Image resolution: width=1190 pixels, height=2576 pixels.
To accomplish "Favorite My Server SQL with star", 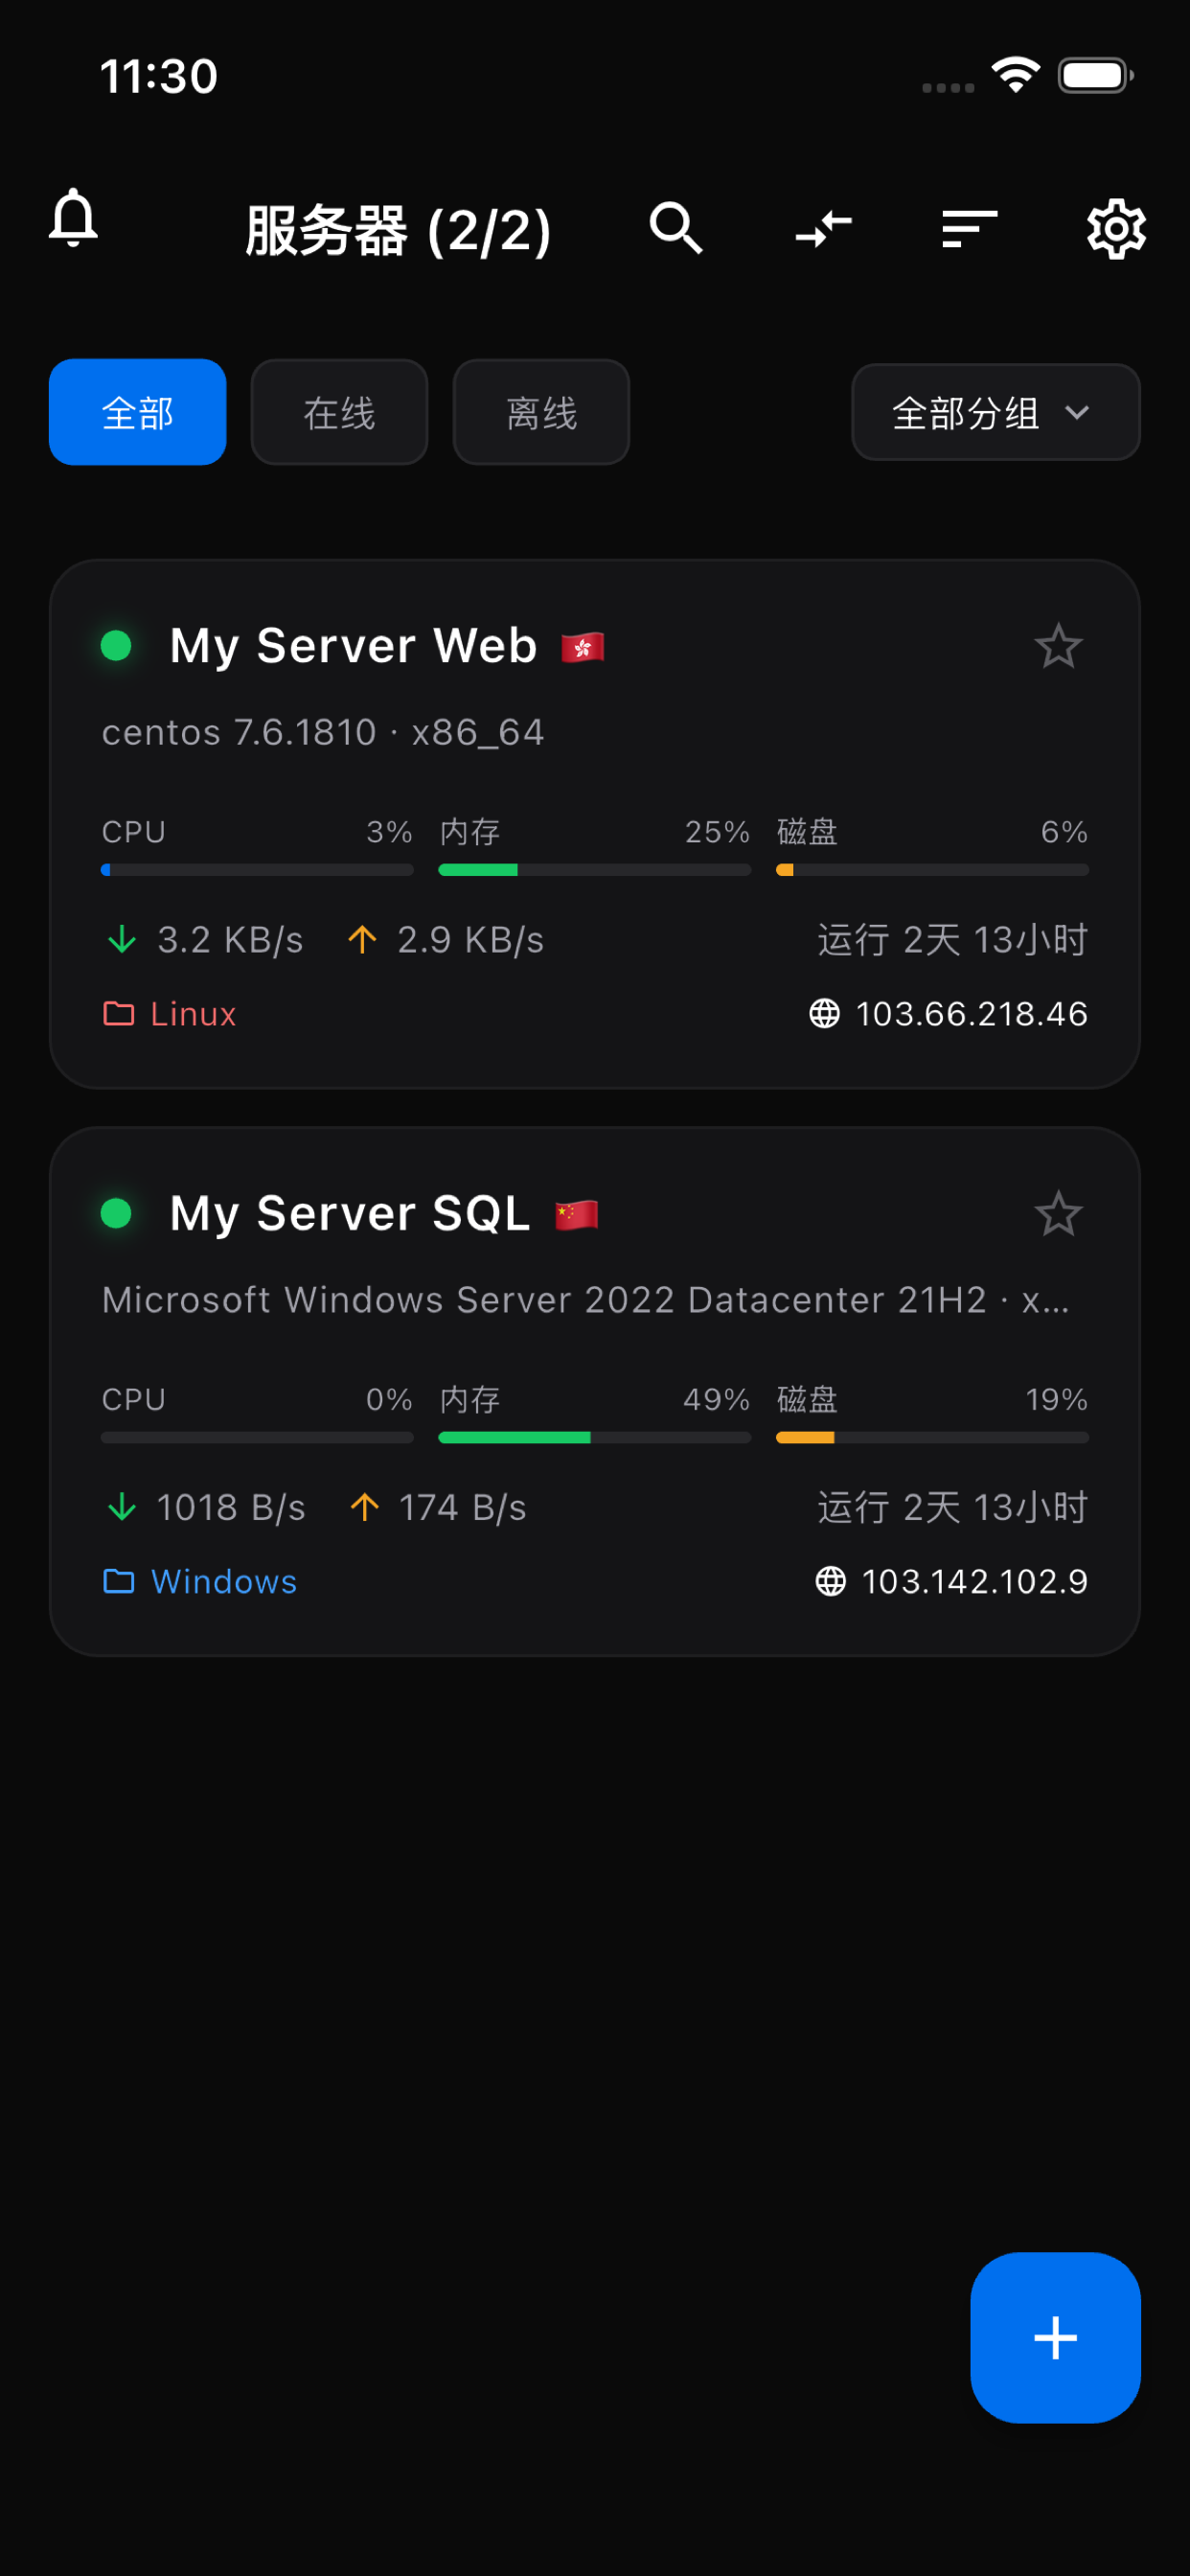I will 1058,1214.
